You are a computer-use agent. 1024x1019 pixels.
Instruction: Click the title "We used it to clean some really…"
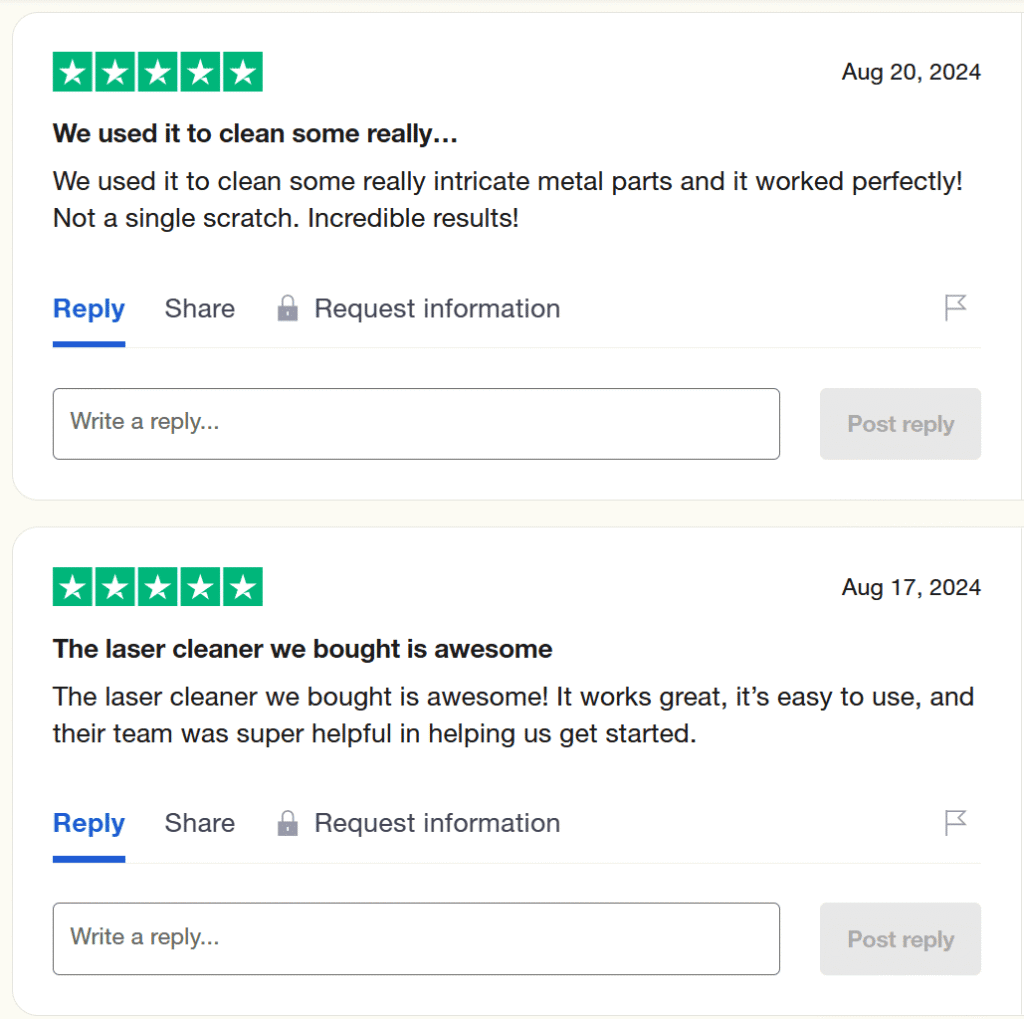[x=255, y=134]
